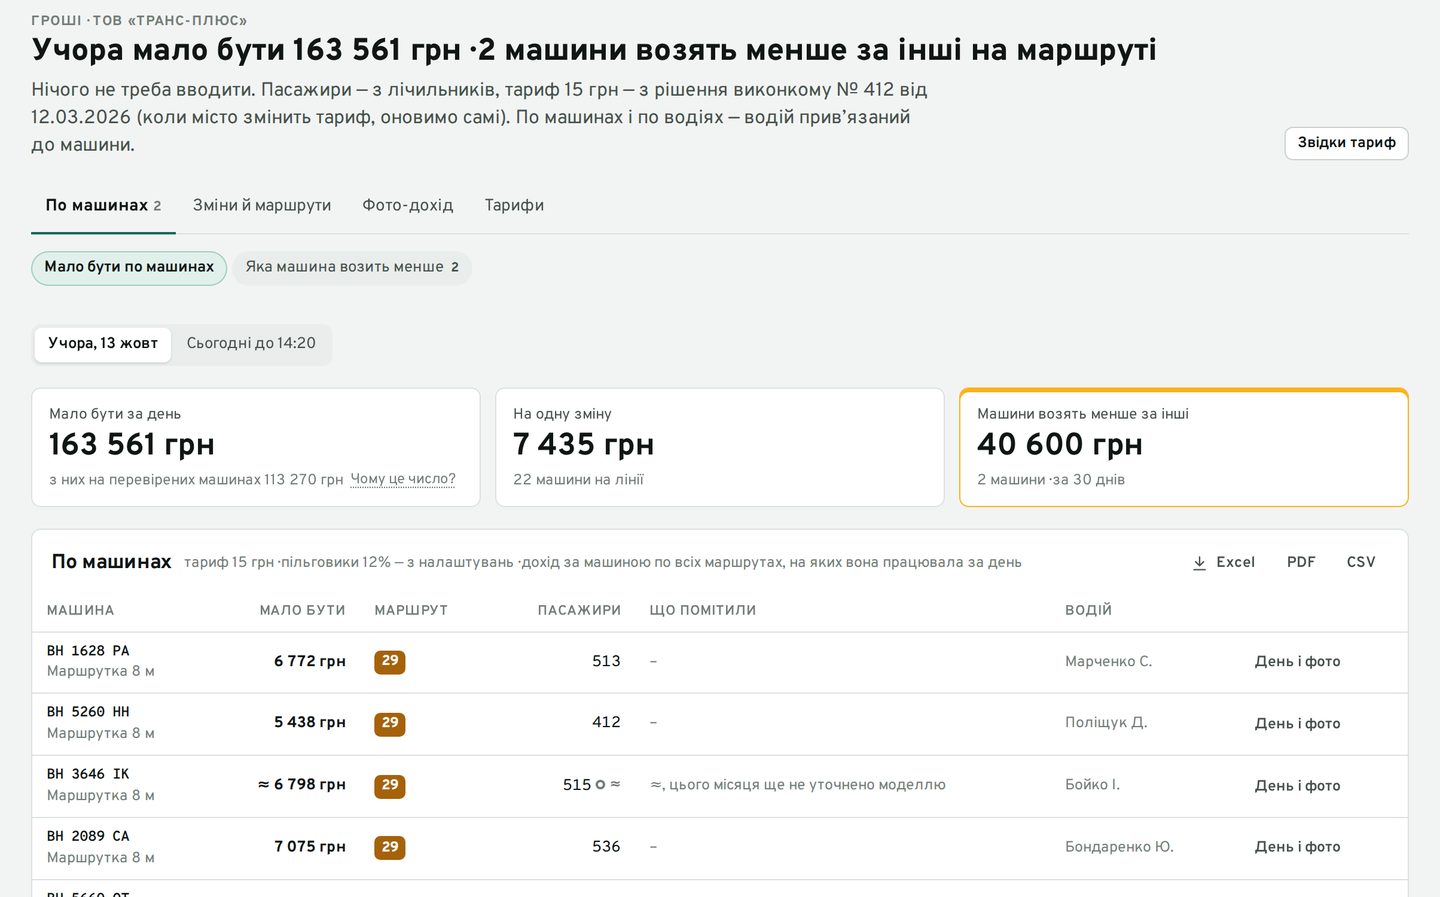
Task: Click the driver name Бондаренко Ю.
Action: tap(1119, 847)
